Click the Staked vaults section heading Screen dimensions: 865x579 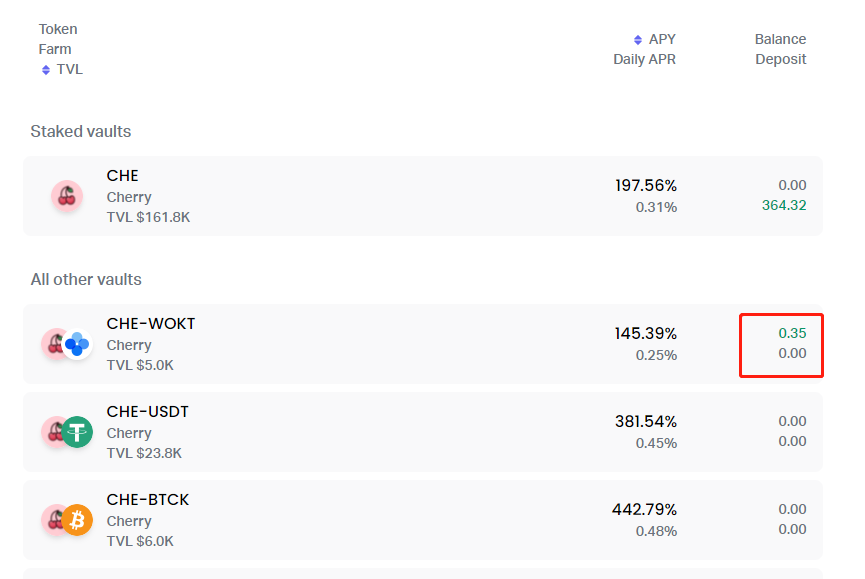(81, 131)
